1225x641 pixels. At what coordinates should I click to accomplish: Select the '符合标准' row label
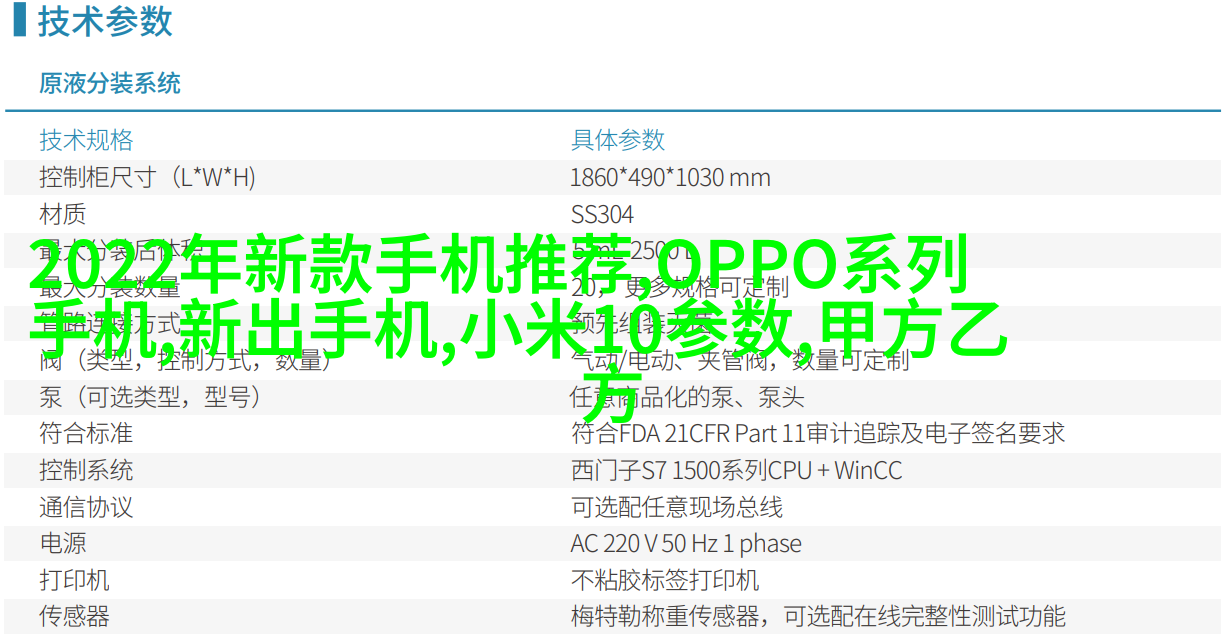click(x=86, y=434)
